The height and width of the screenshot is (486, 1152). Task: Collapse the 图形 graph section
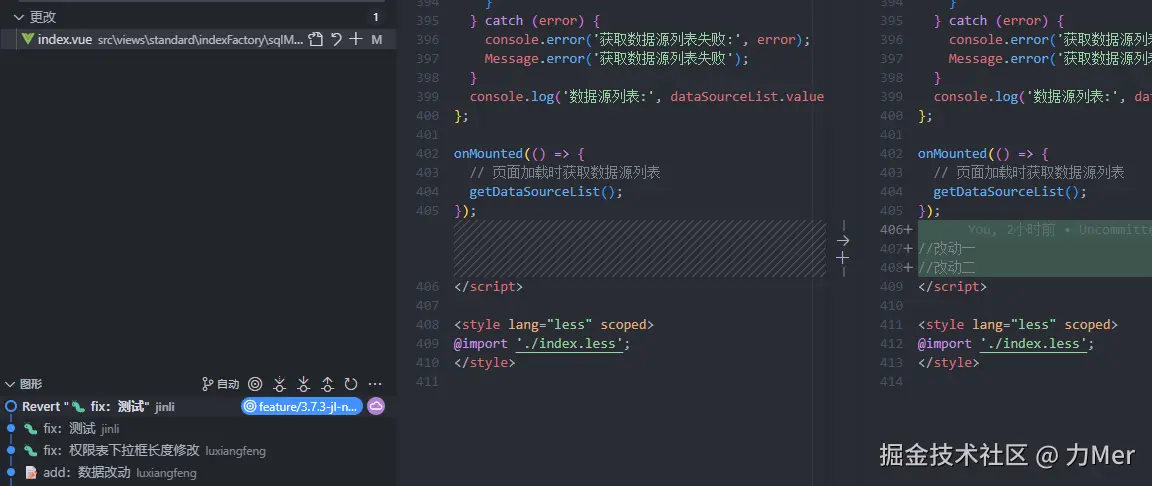pyautogui.click(x=10, y=384)
